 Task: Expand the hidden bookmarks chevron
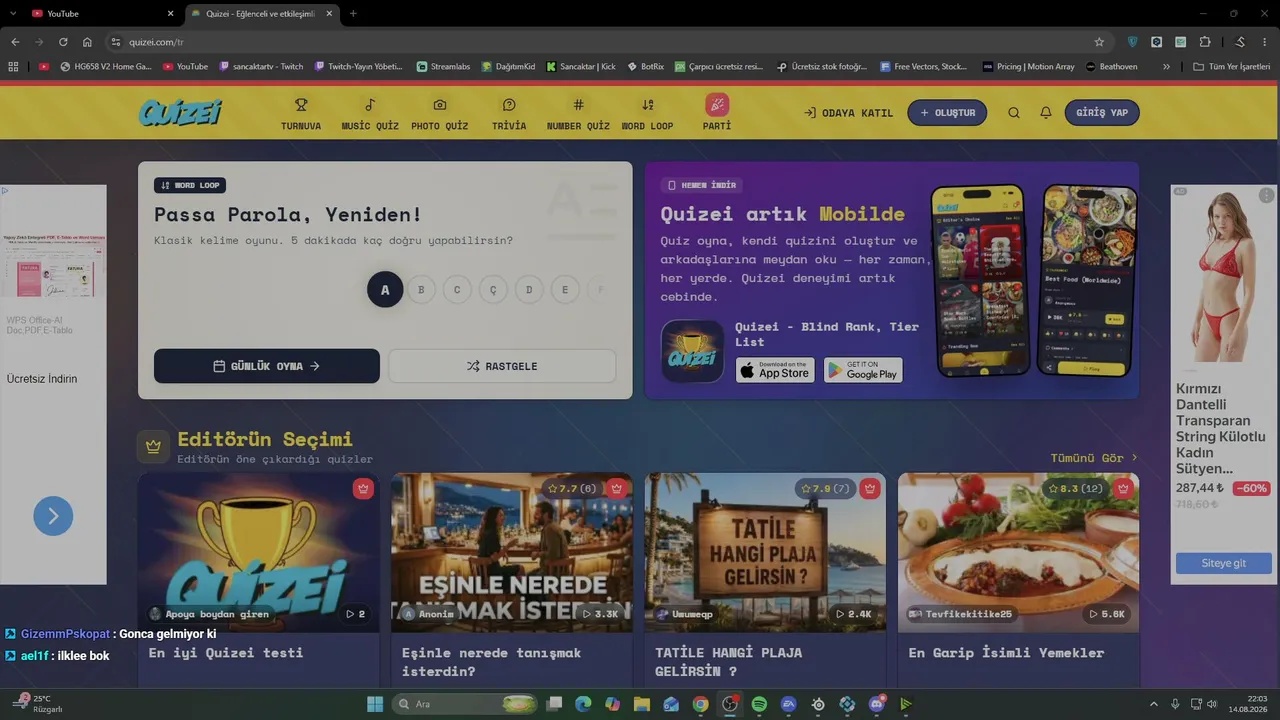(1166, 67)
